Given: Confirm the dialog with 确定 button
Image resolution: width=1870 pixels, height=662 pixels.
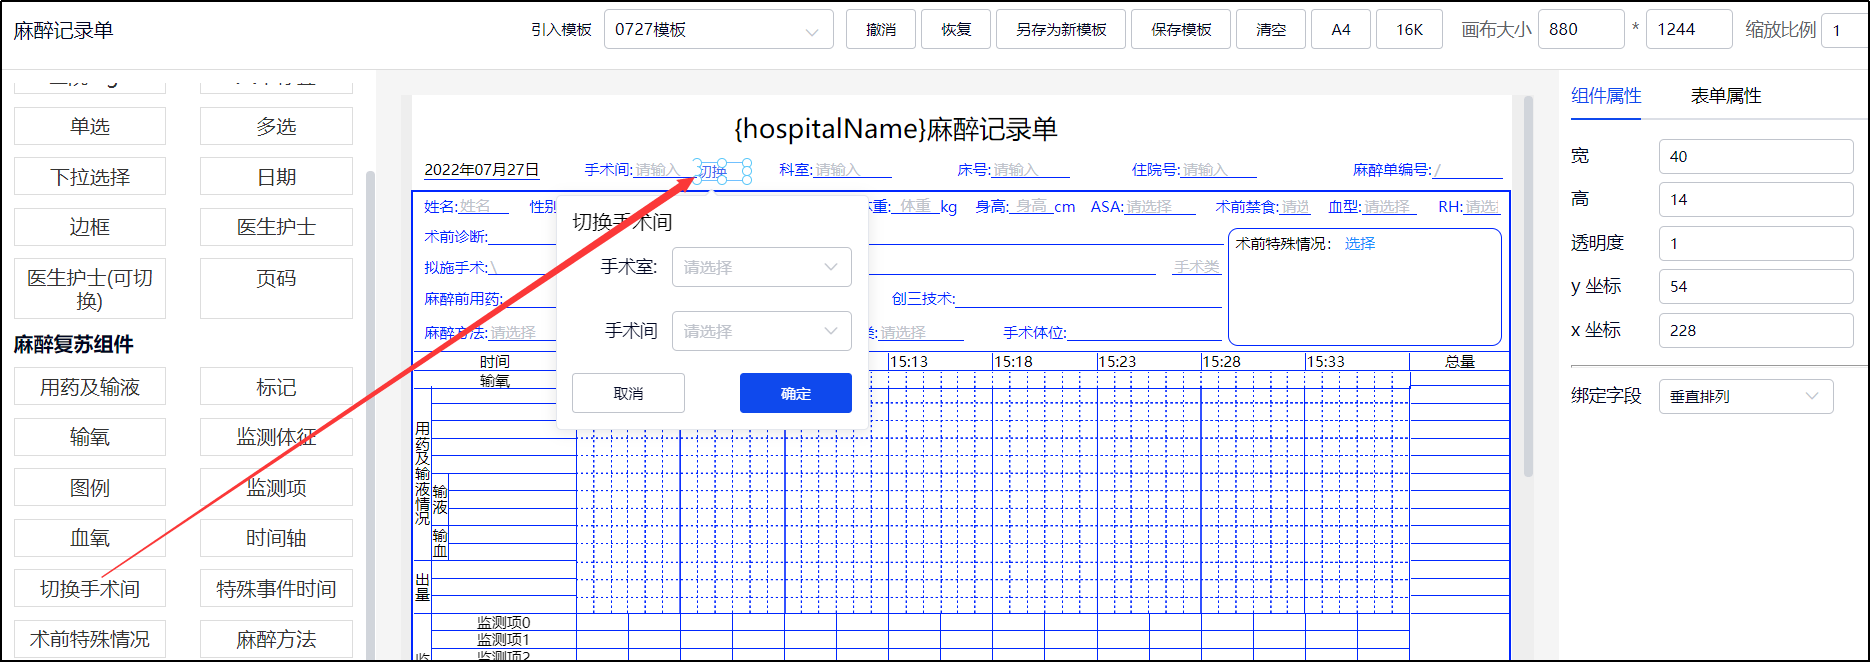Looking at the screenshot, I should 796,393.
